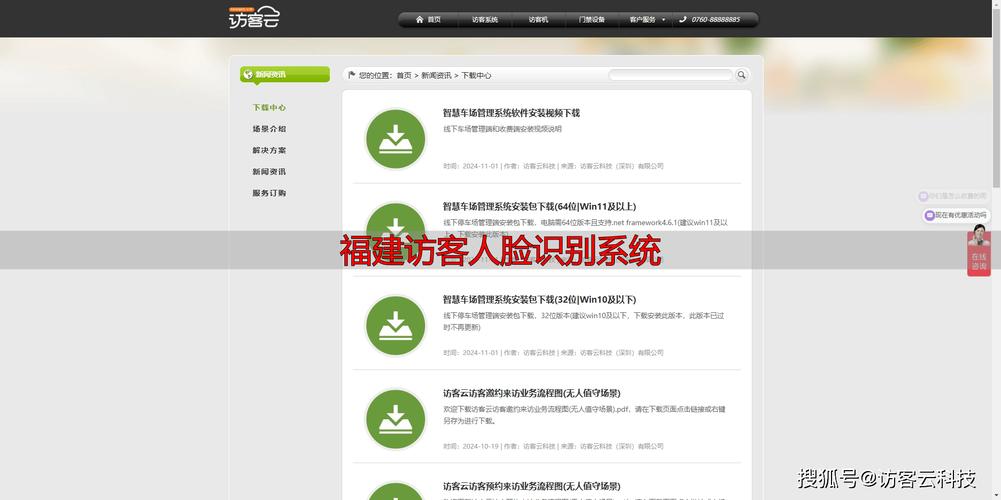Viewport: 1001px width, 500px height.
Task: Click download icon for 智慧车场管理系统软件安装视频下载
Action: pos(395,139)
